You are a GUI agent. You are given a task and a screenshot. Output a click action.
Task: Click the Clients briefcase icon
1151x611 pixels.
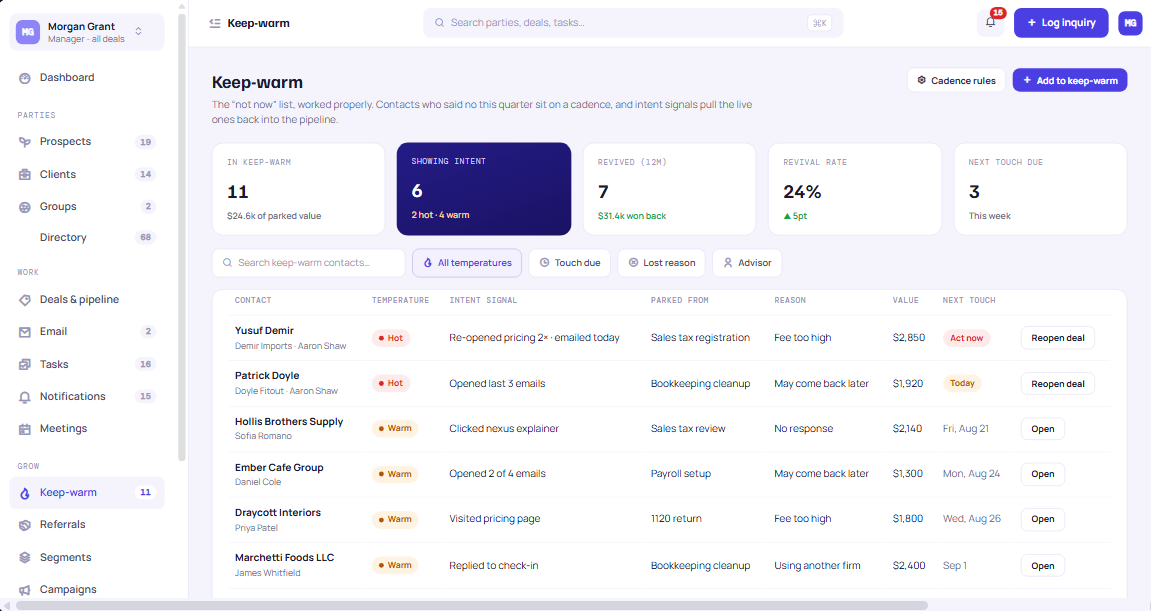pos(25,175)
